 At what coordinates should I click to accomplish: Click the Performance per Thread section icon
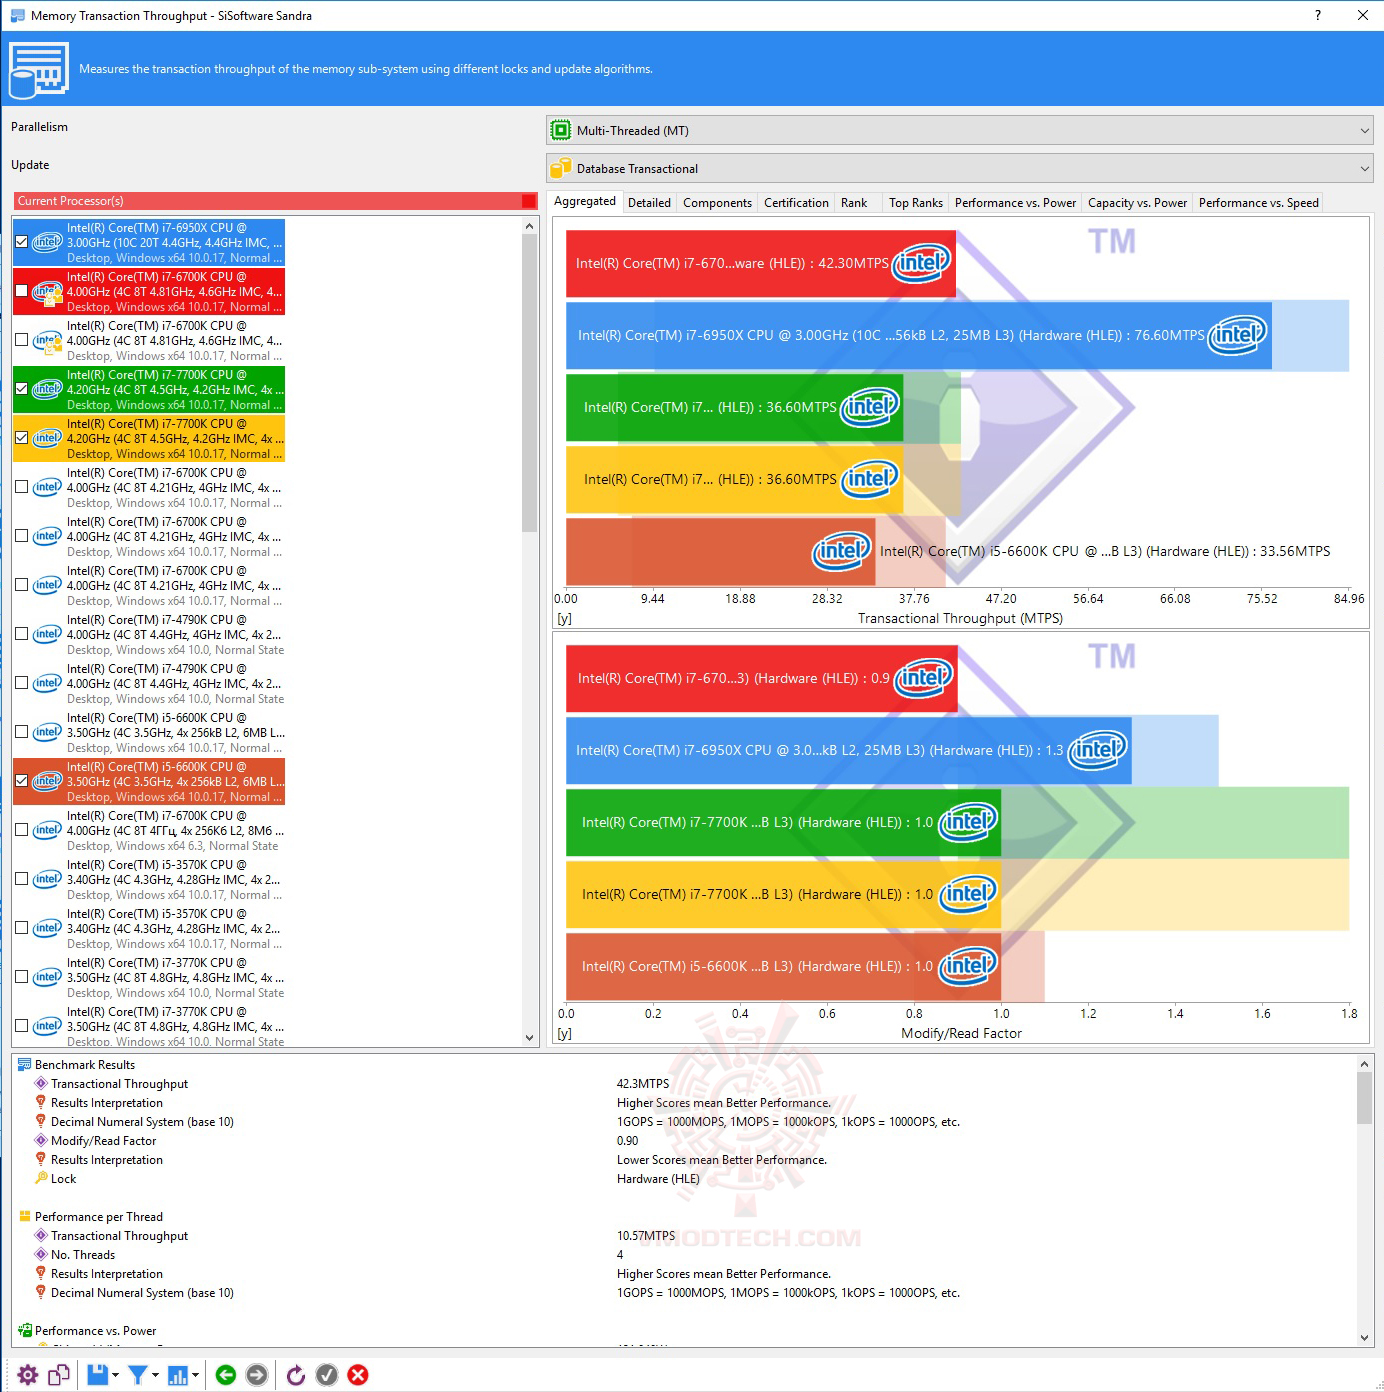tap(25, 1217)
